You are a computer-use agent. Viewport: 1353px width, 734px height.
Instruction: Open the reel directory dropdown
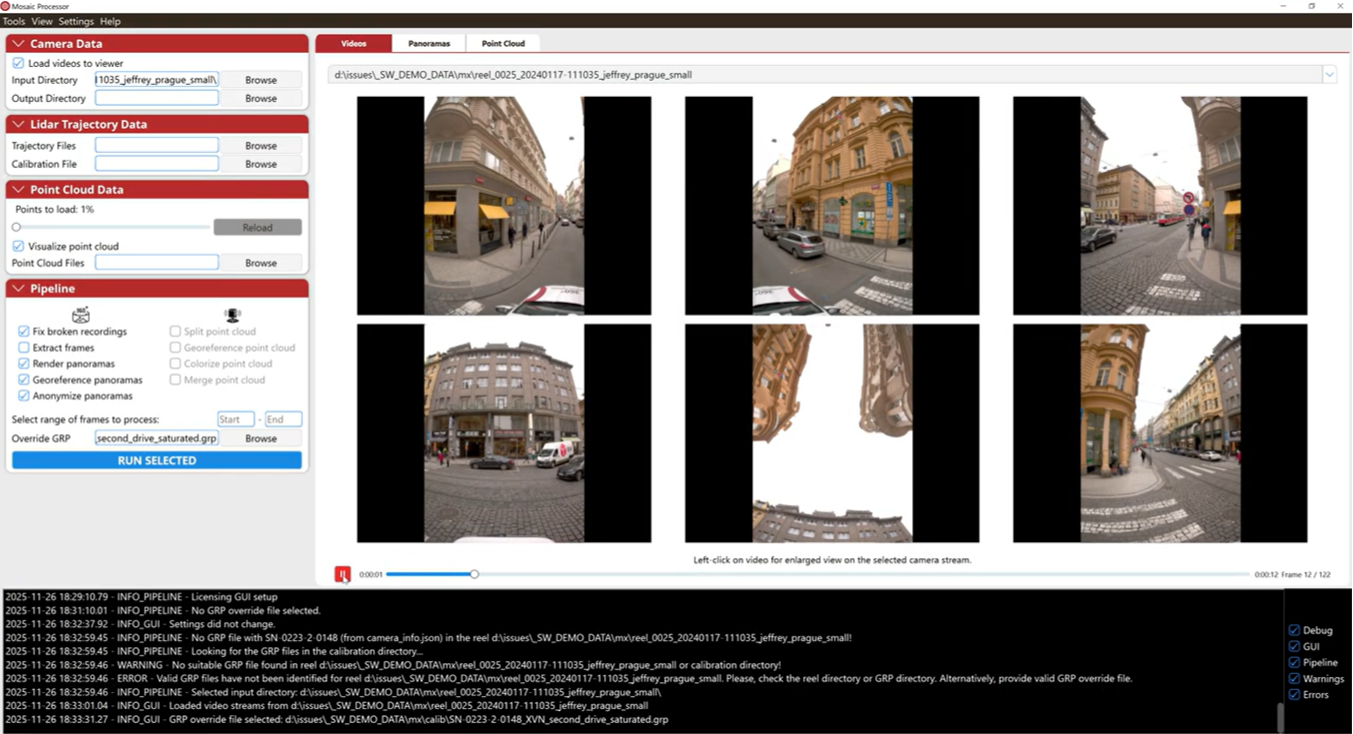[1330, 74]
